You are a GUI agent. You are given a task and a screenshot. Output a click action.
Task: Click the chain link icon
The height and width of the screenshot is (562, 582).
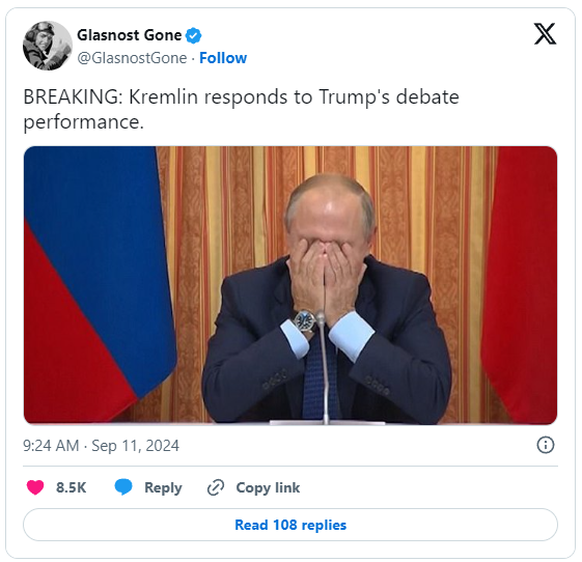(x=216, y=487)
